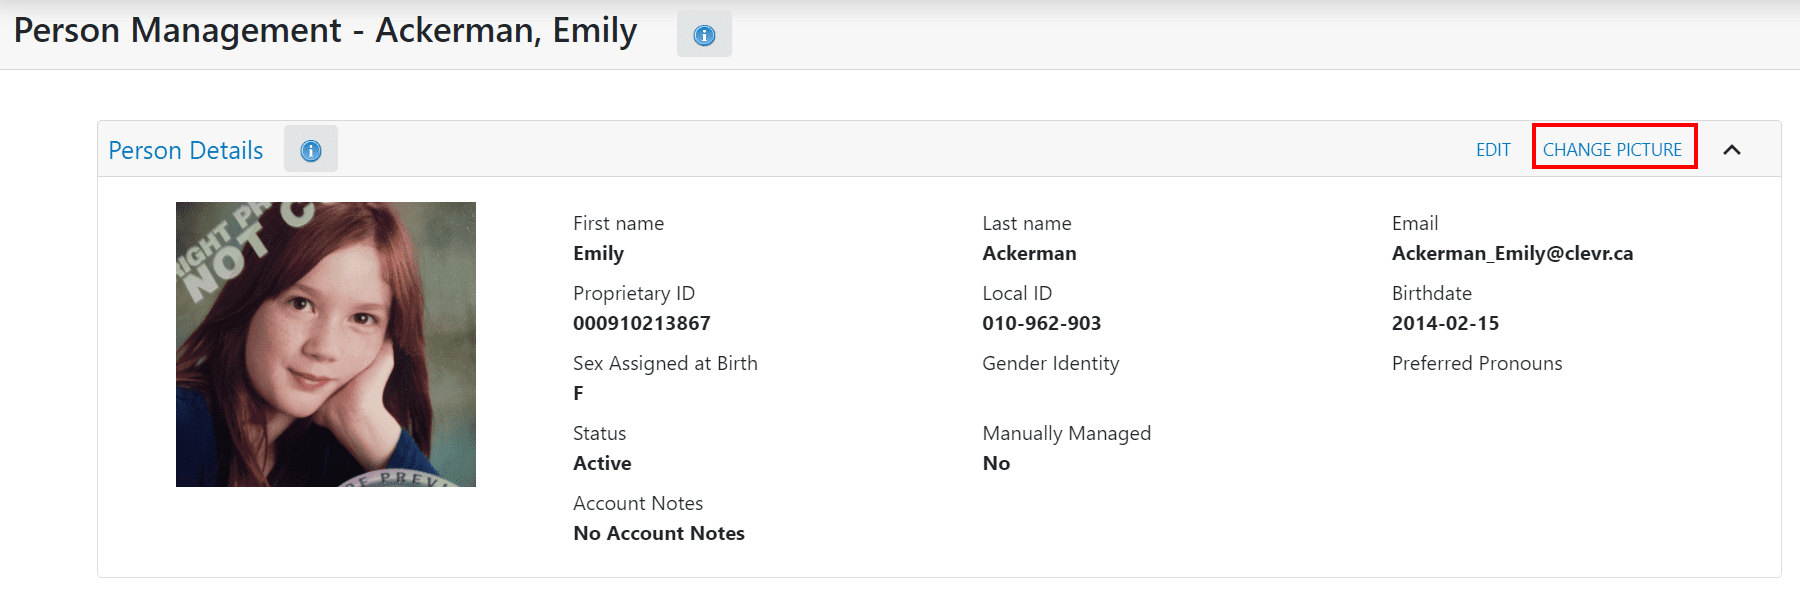The width and height of the screenshot is (1800, 592).
Task: Click birthdate value 2014-02-15
Action: click(1445, 323)
